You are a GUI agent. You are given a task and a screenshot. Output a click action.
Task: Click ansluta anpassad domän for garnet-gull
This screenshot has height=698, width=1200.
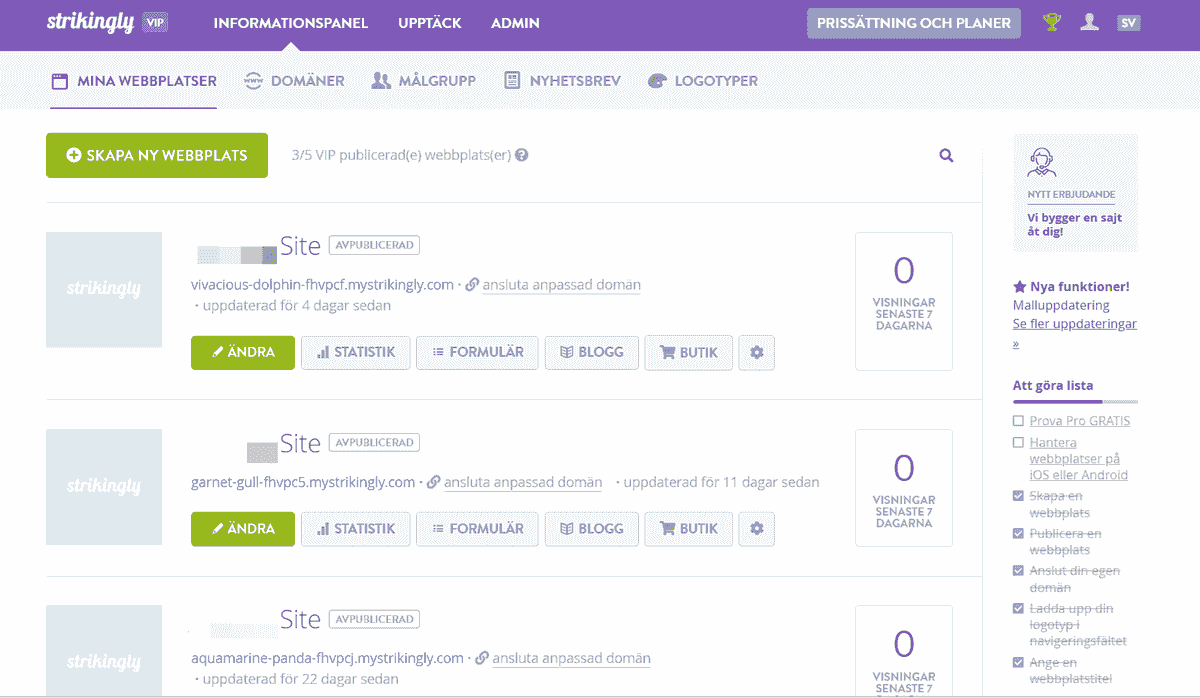(523, 482)
